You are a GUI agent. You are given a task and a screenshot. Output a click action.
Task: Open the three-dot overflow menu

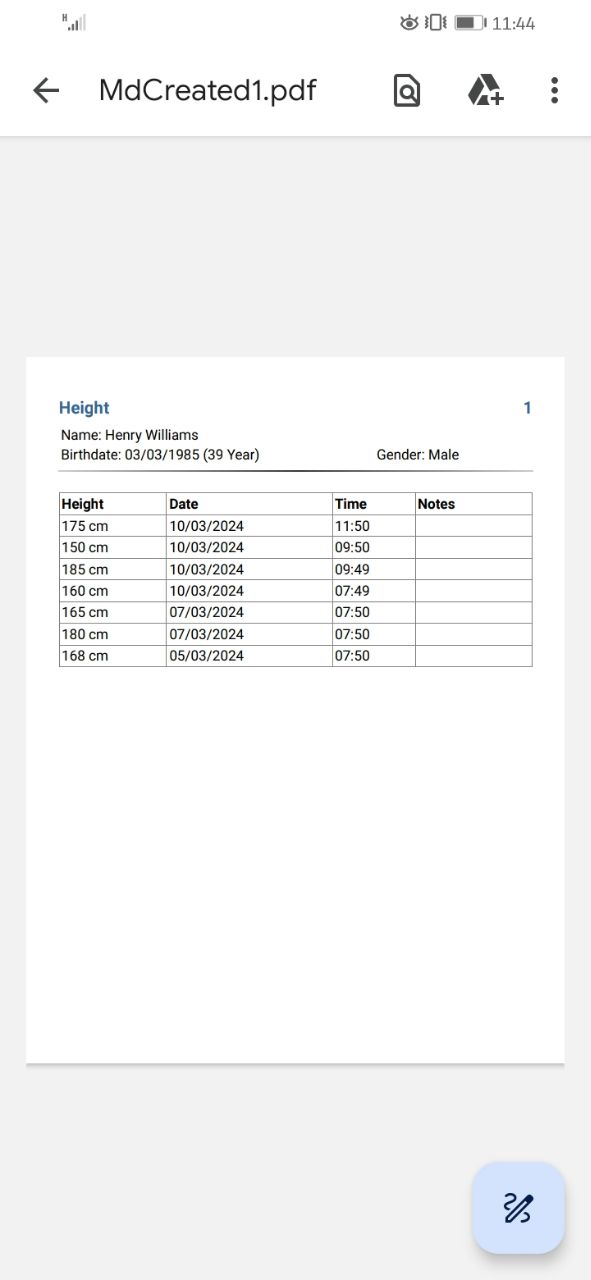point(554,91)
